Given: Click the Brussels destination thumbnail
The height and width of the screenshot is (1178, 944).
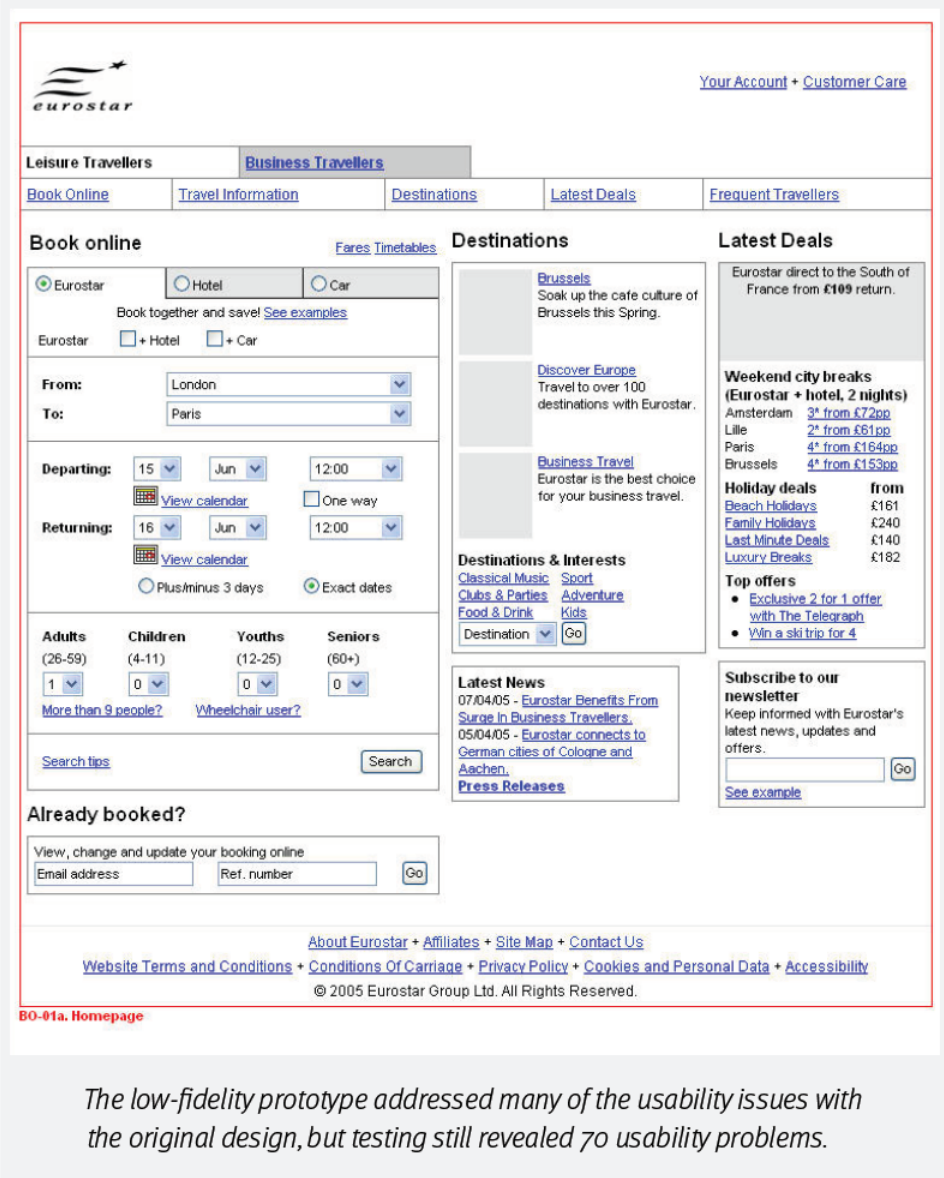Looking at the screenshot, I should click(x=495, y=311).
